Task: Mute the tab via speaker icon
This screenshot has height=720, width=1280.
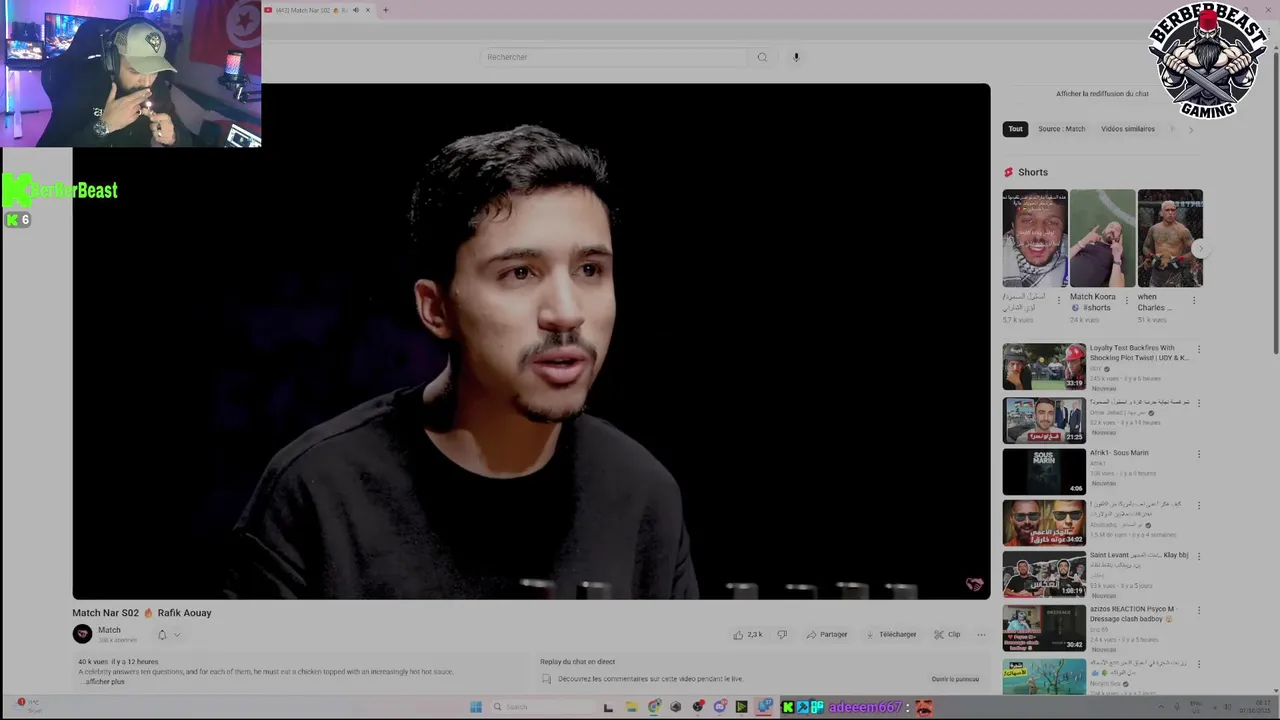Action: 355,10
